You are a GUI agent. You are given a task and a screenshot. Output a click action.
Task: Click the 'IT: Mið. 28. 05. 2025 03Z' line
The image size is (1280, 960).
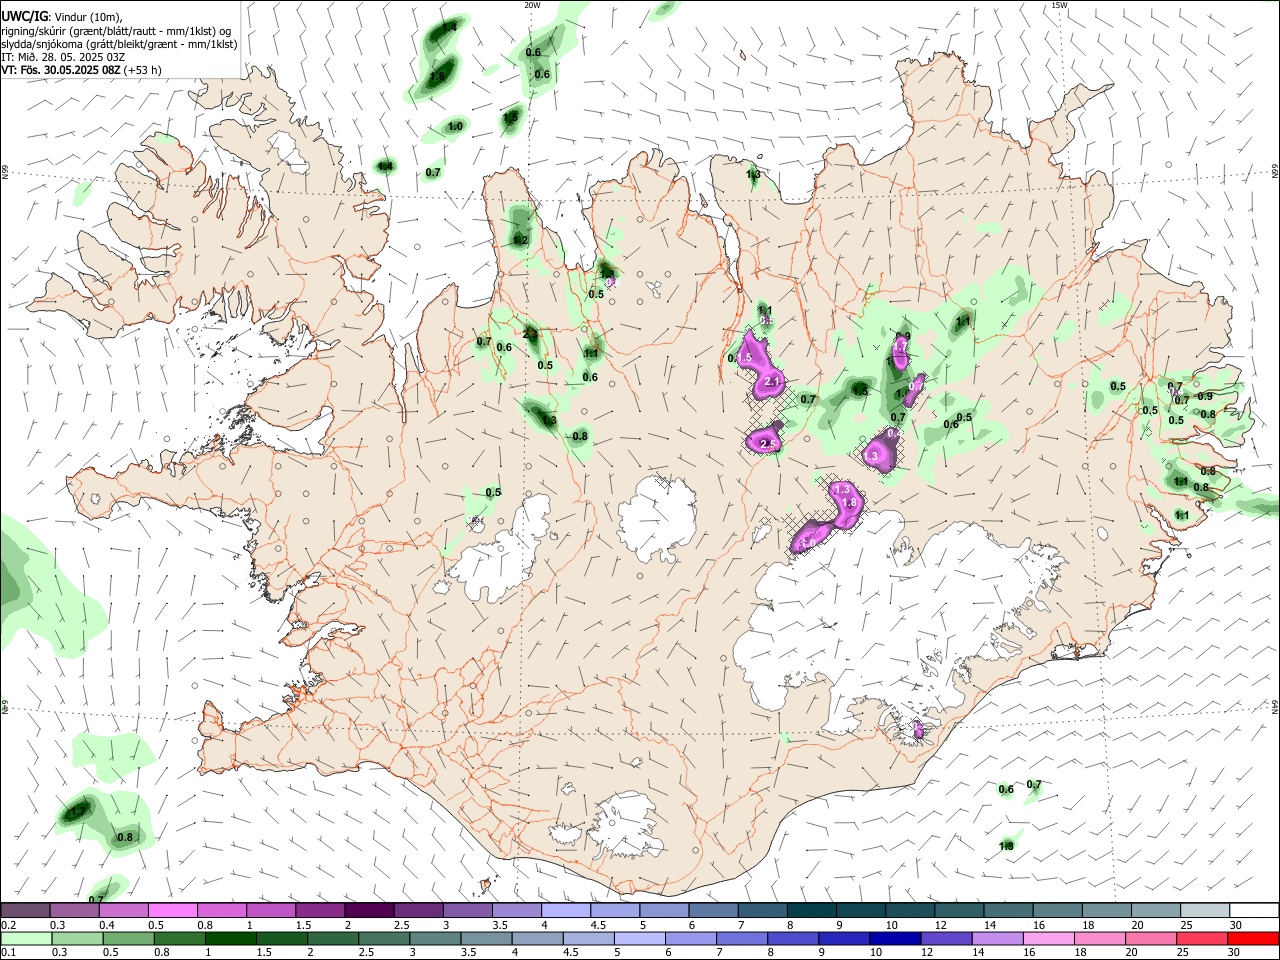(x=63, y=57)
